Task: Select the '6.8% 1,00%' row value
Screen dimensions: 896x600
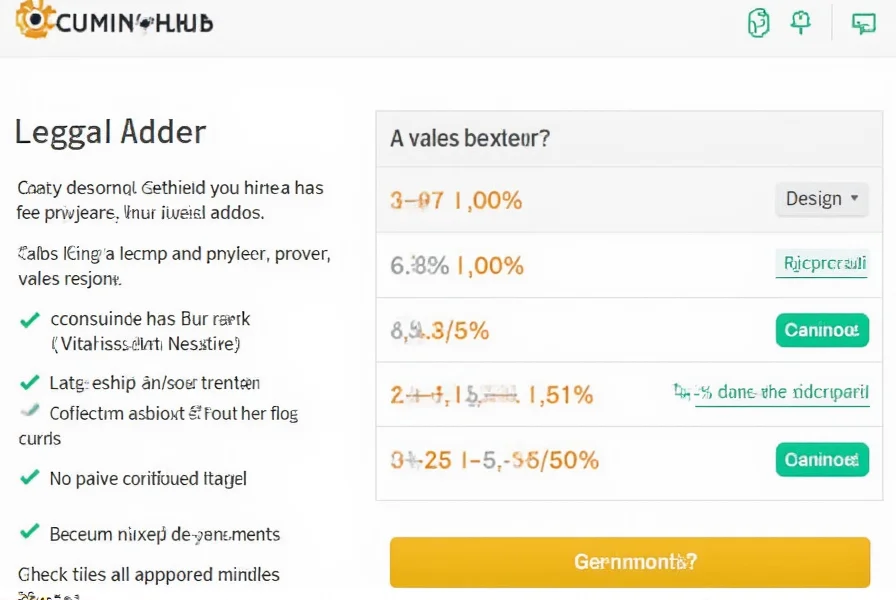Action: point(456,266)
